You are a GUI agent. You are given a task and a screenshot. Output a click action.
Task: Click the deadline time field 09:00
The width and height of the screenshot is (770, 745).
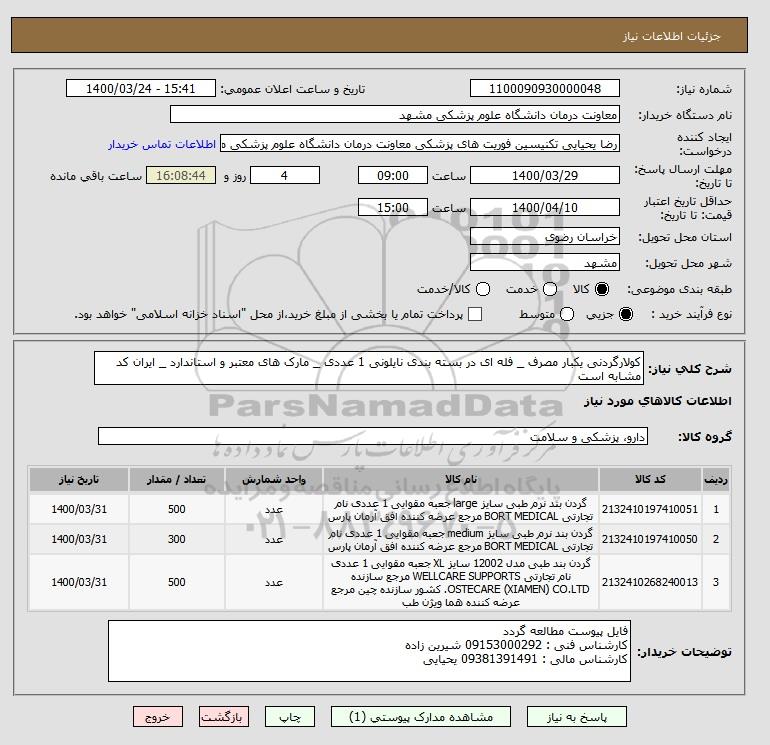393,175
